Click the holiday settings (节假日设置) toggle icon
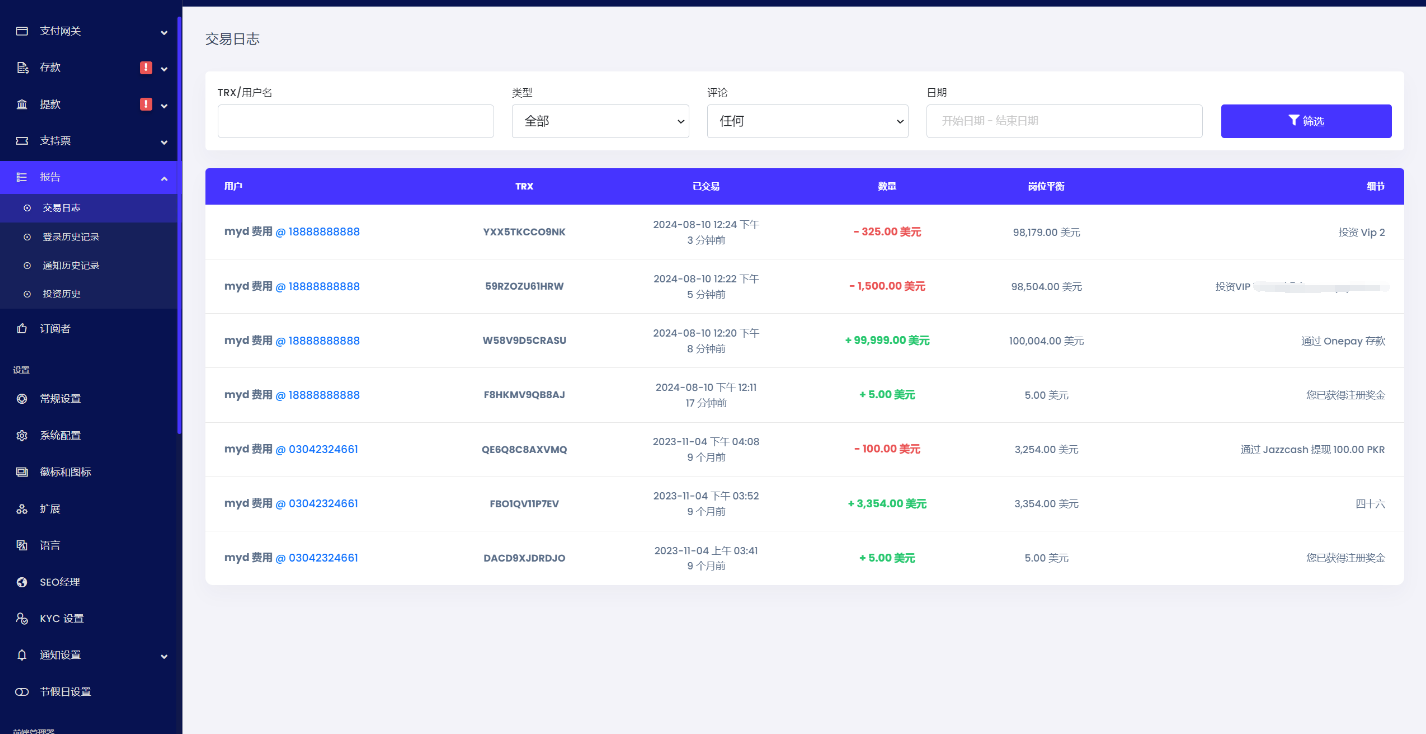Viewport: 1426px width, 734px height. click(x=22, y=692)
